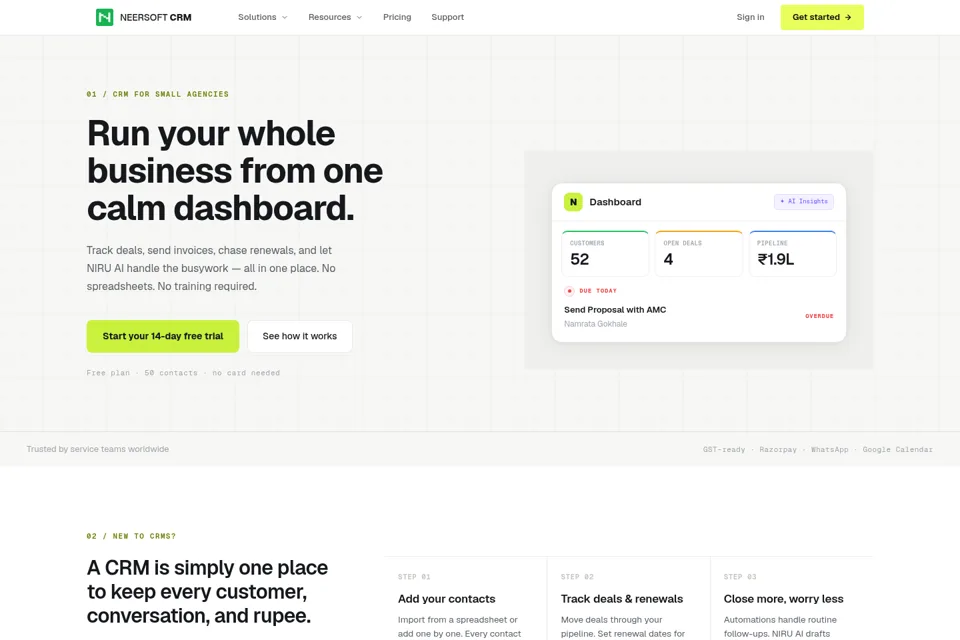Click the DUE TODAY label
Viewport: 960px width, 640px height.
click(x=598, y=291)
